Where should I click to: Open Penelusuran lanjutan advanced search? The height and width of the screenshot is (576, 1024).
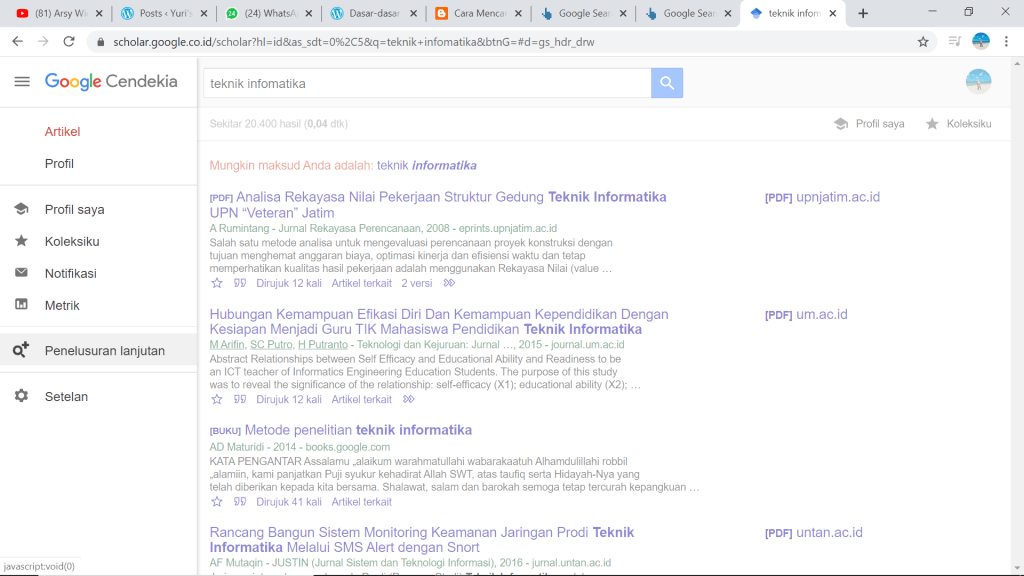106,351
